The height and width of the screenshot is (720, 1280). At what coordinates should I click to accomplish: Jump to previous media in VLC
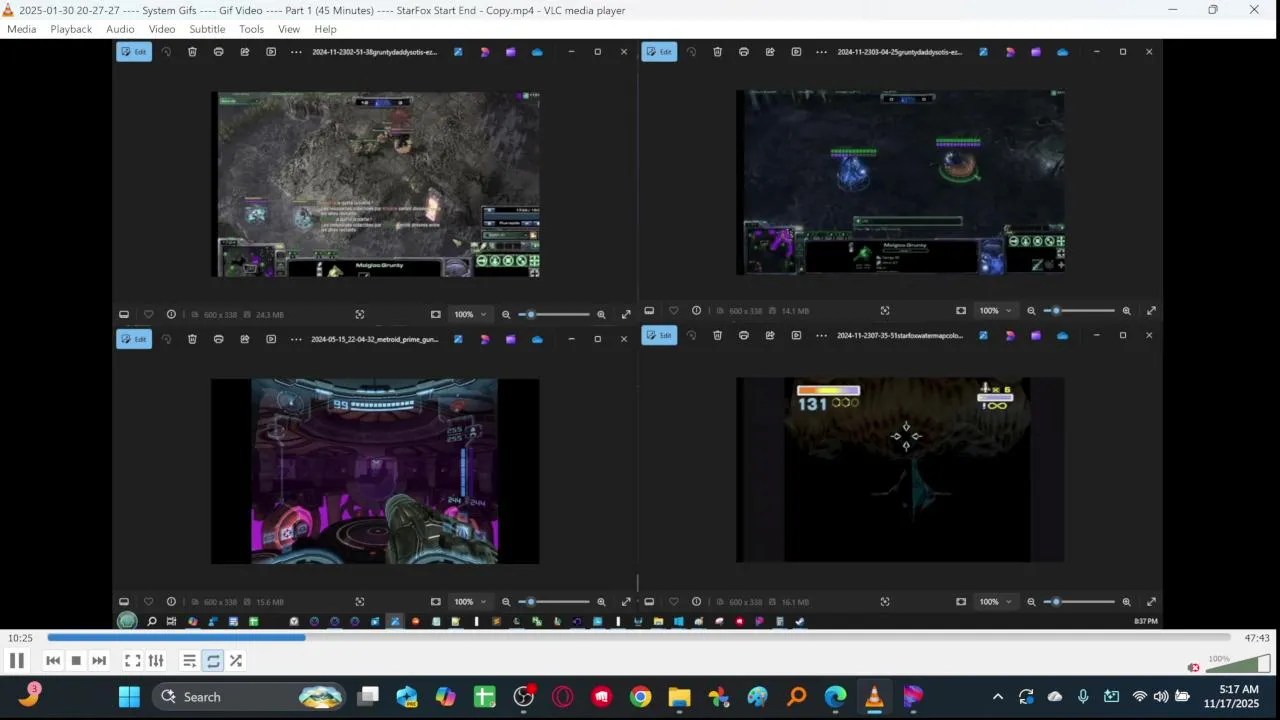(x=53, y=660)
